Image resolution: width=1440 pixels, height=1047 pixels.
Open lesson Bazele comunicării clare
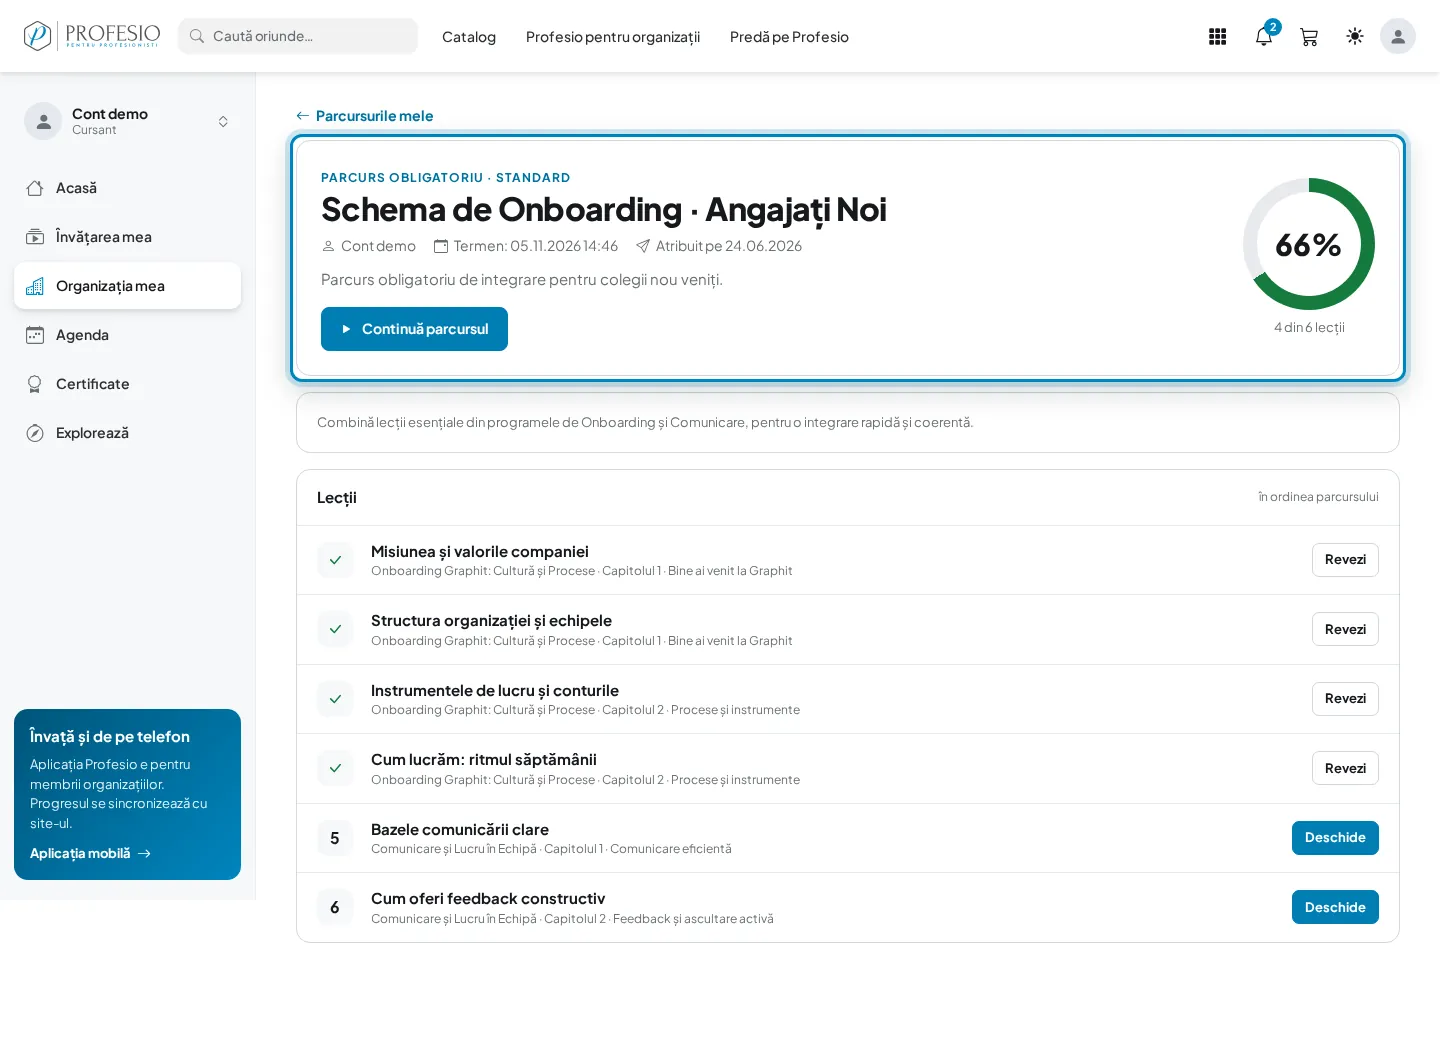pyautogui.click(x=1335, y=838)
